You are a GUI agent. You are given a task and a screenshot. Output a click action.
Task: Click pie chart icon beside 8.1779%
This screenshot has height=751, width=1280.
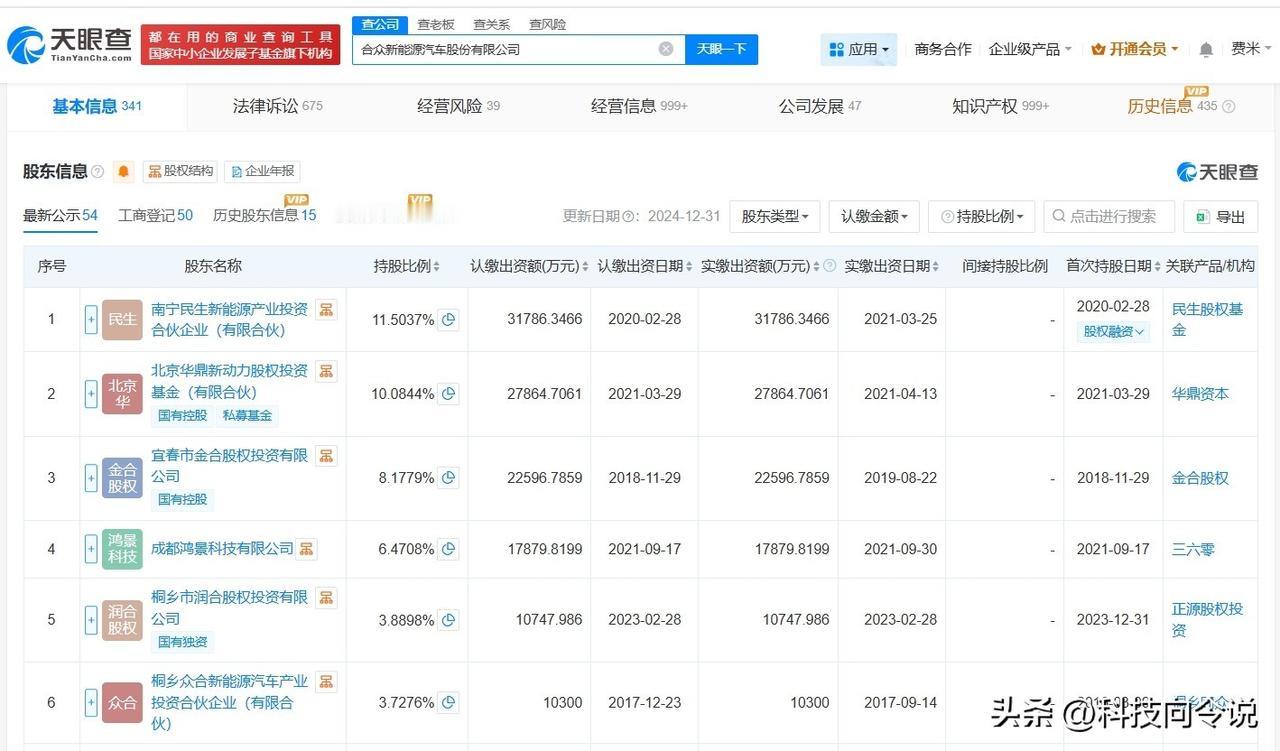[x=449, y=478]
